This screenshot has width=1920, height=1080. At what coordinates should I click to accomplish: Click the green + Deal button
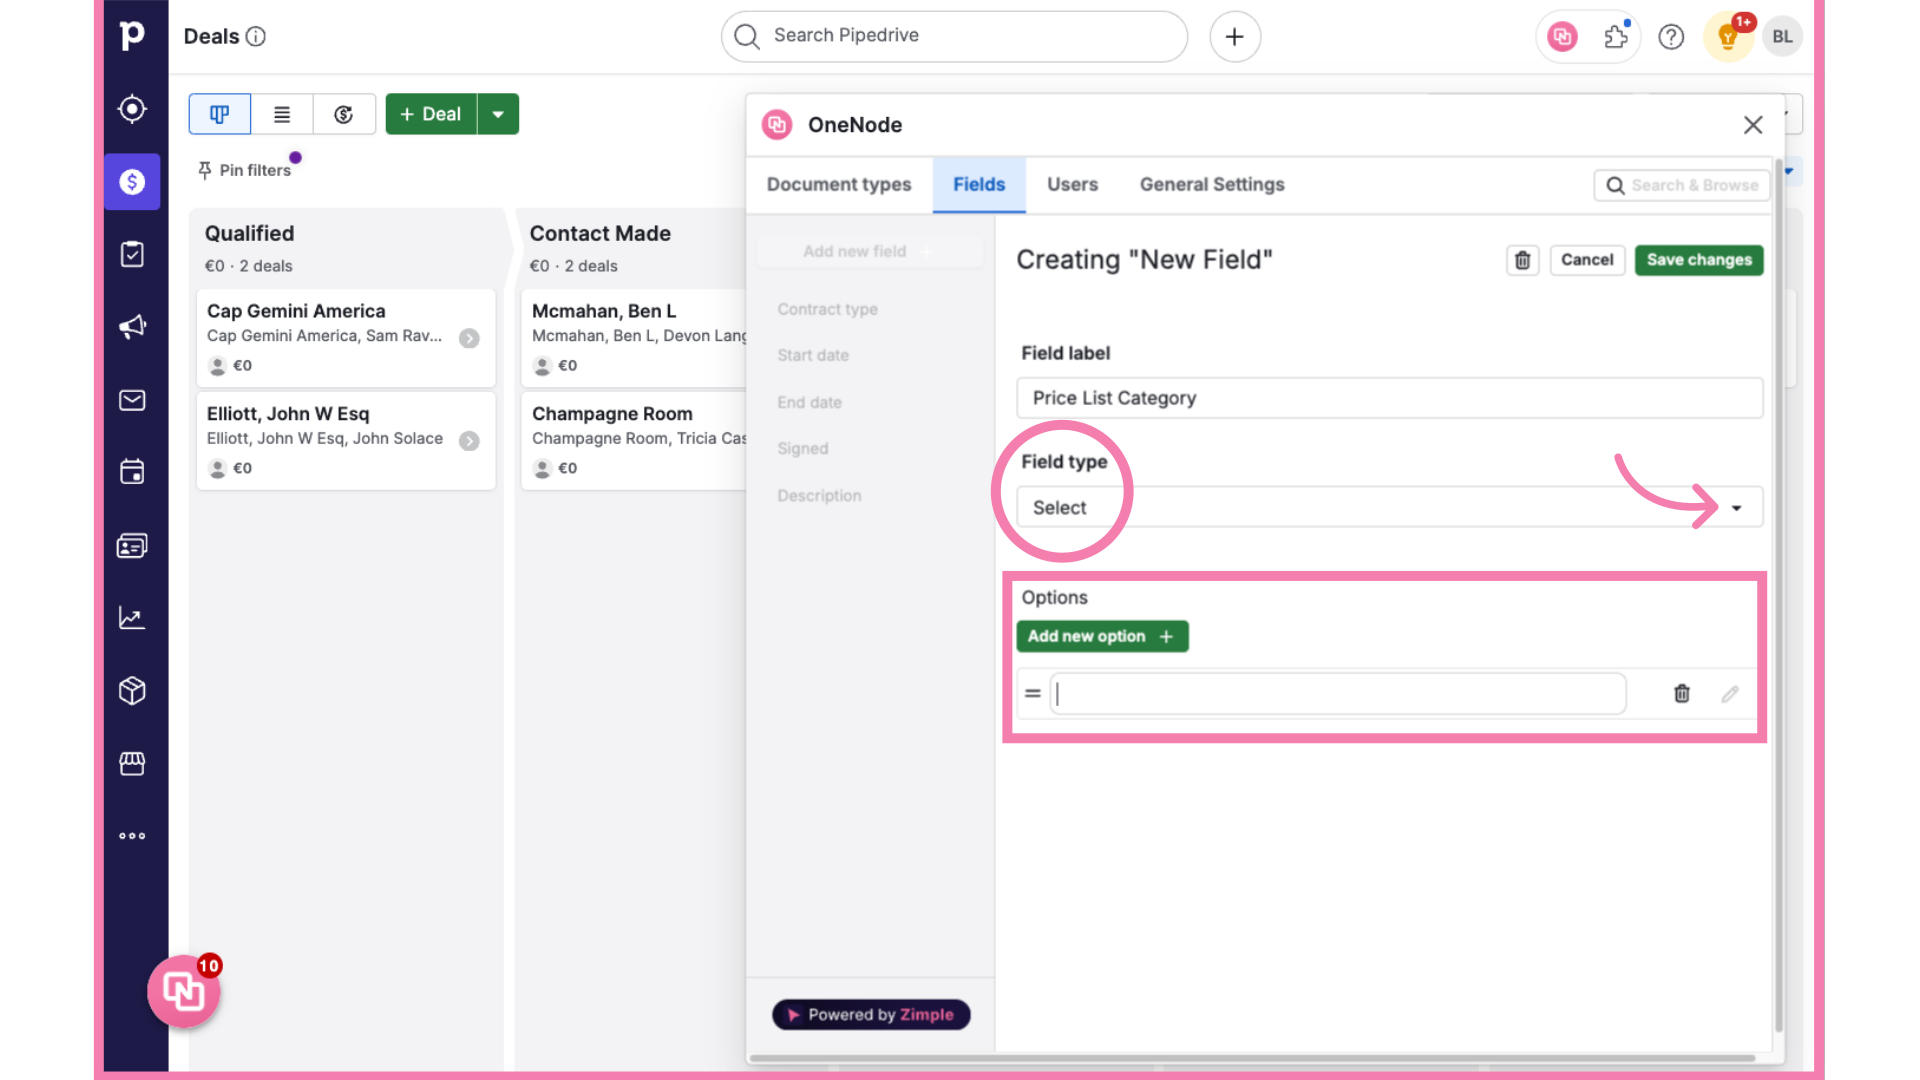click(x=431, y=114)
